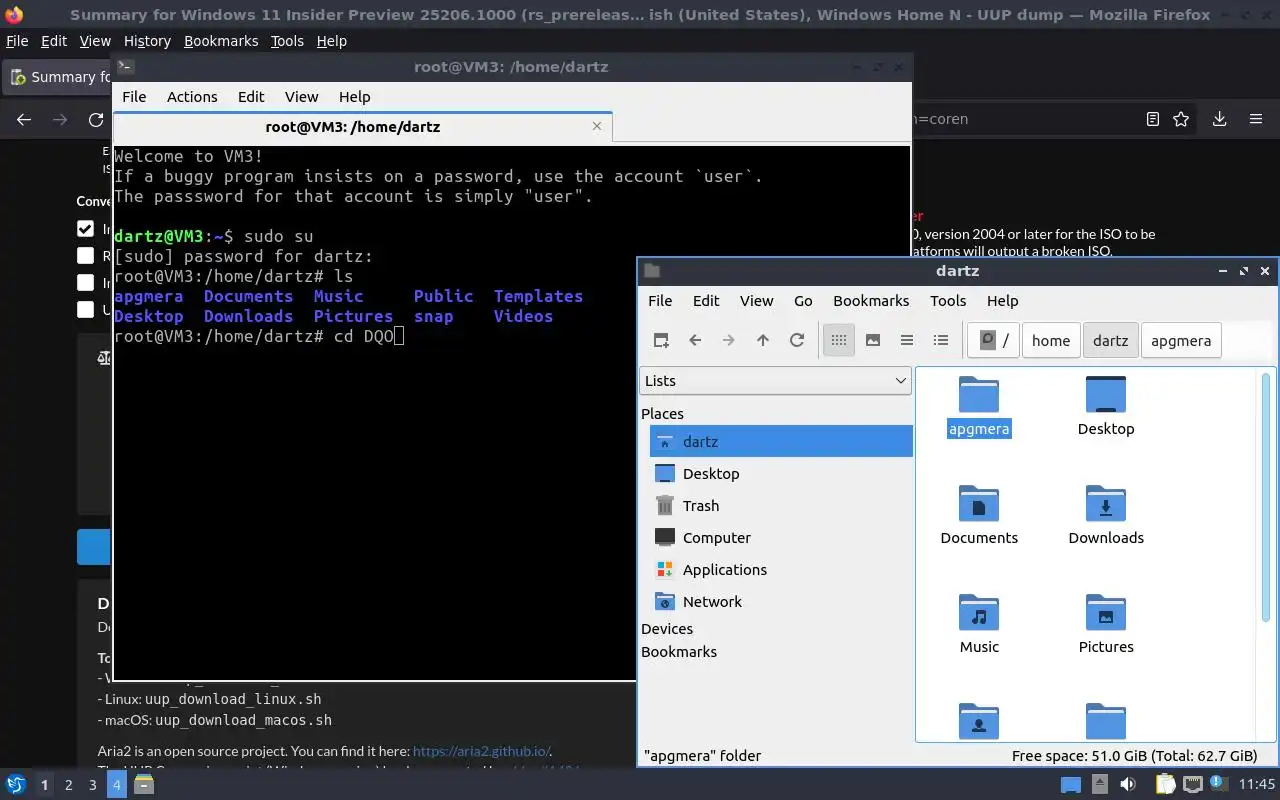Open the Pictures folder icon
Screen dimensions: 1280x800
tap(1106, 613)
